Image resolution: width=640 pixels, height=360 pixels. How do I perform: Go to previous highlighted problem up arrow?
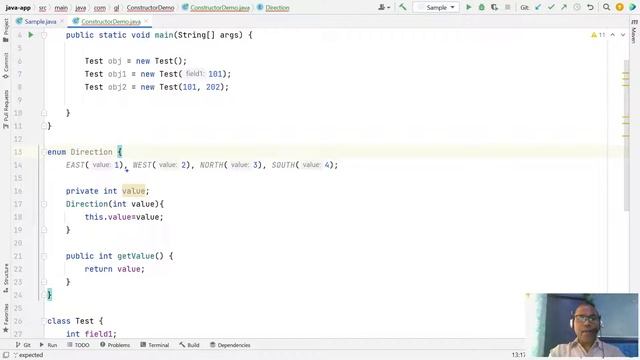pyautogui.click(x=613, y=35)
